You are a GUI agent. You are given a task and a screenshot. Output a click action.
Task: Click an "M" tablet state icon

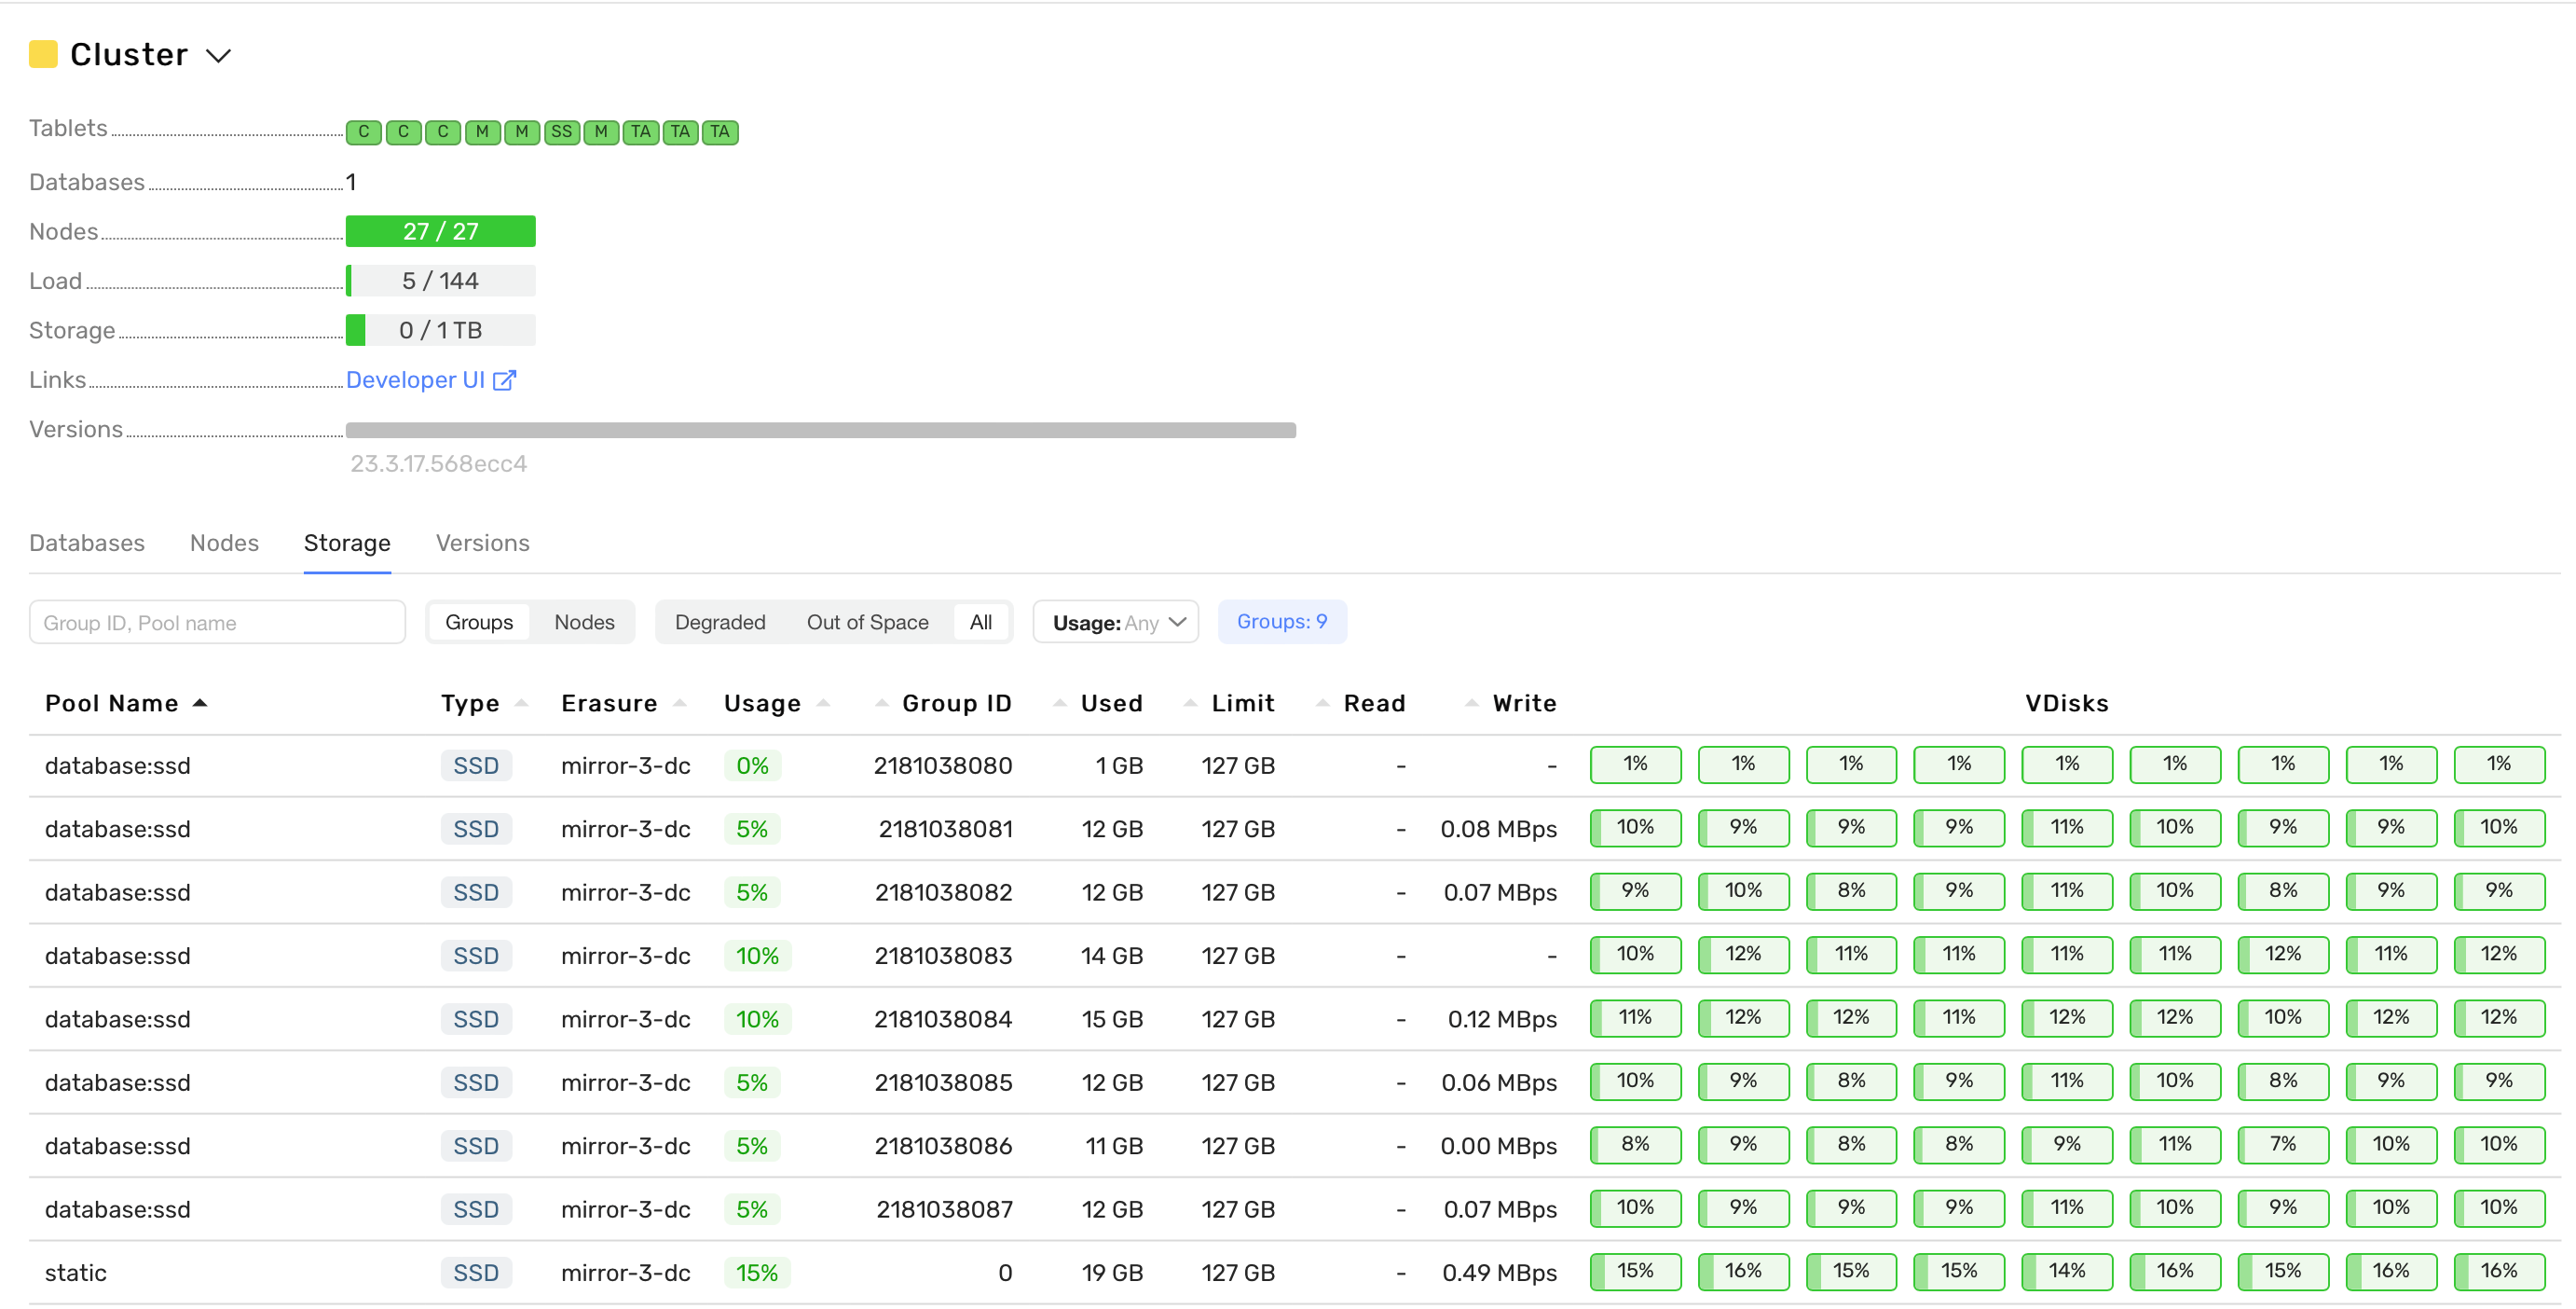[482, 131]
